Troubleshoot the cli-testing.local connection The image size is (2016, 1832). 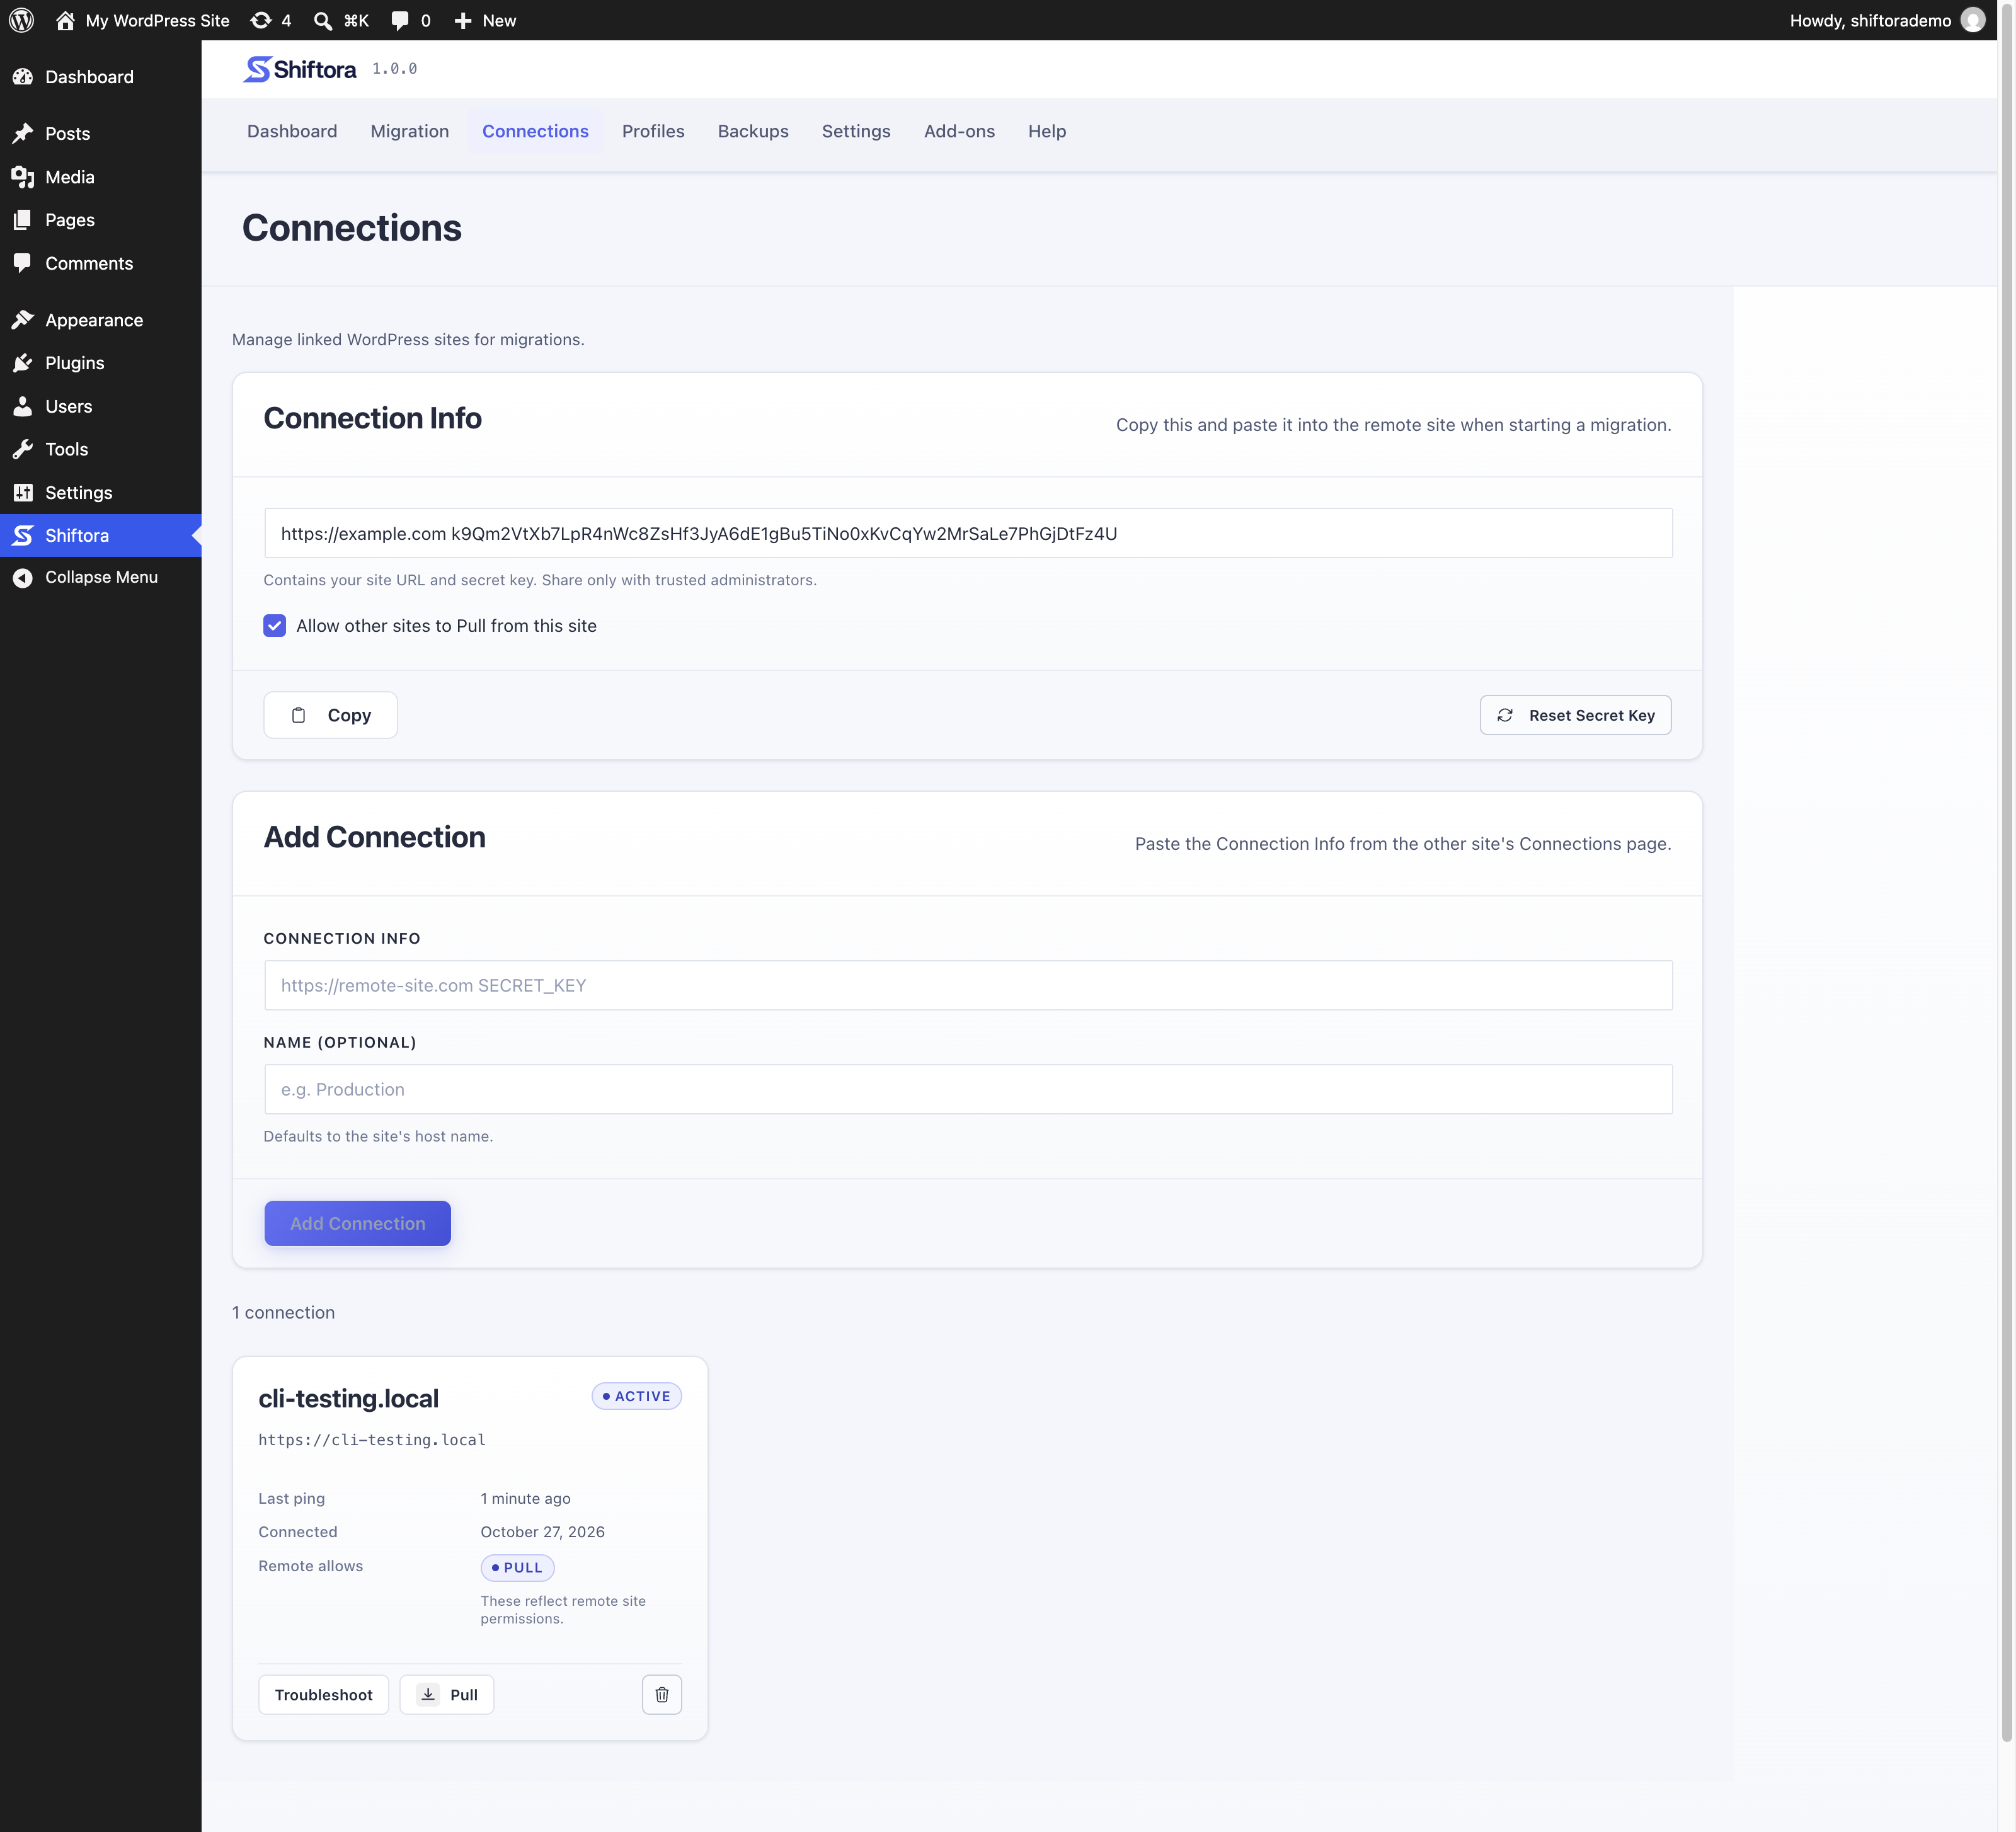pos(324,1694)
